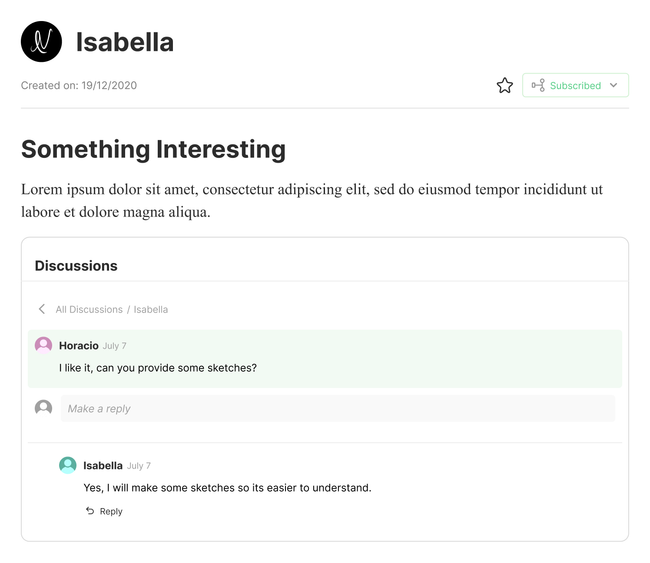Screen dimensions: 650x563
Task: Click Horacio's pink profile avatar
Action: 43,345
